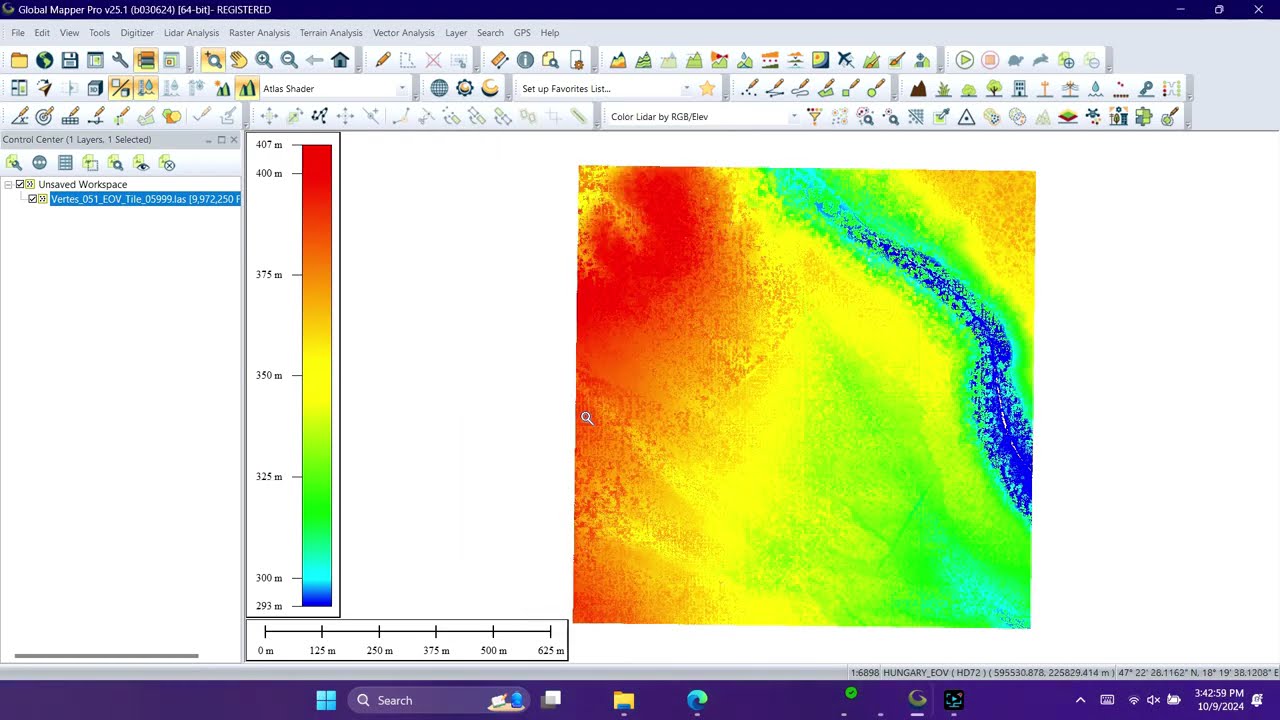Open the Lidar Analysis menu

pos(191,33)
